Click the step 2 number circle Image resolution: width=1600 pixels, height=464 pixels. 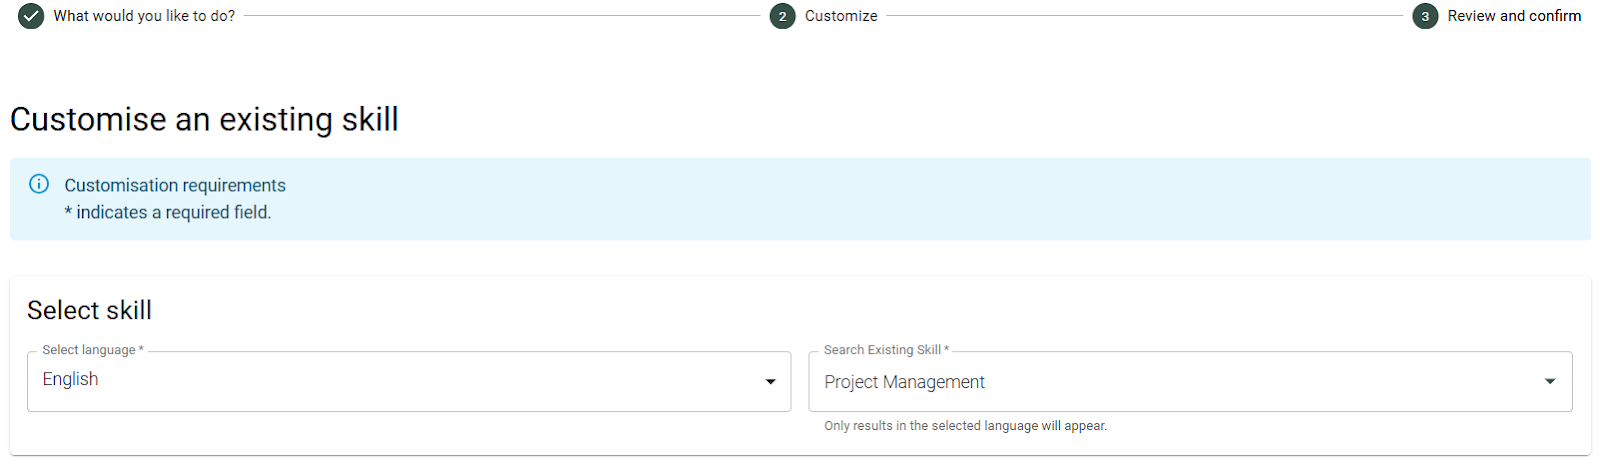(782, 16)
